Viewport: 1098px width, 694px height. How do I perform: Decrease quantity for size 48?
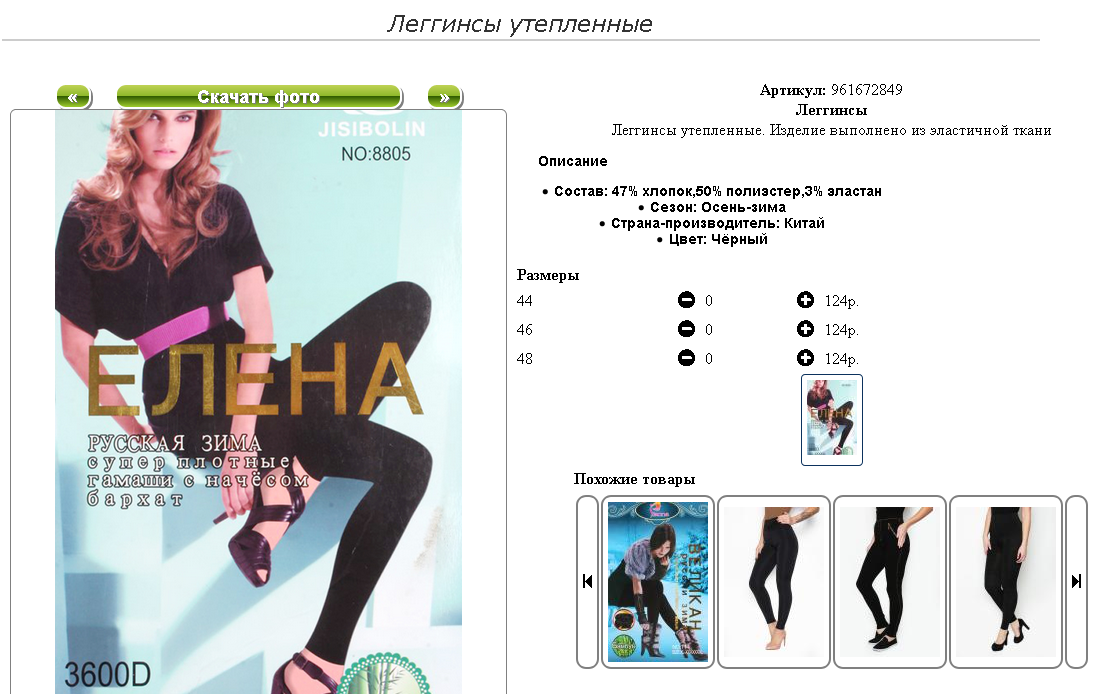pos(686,358)
